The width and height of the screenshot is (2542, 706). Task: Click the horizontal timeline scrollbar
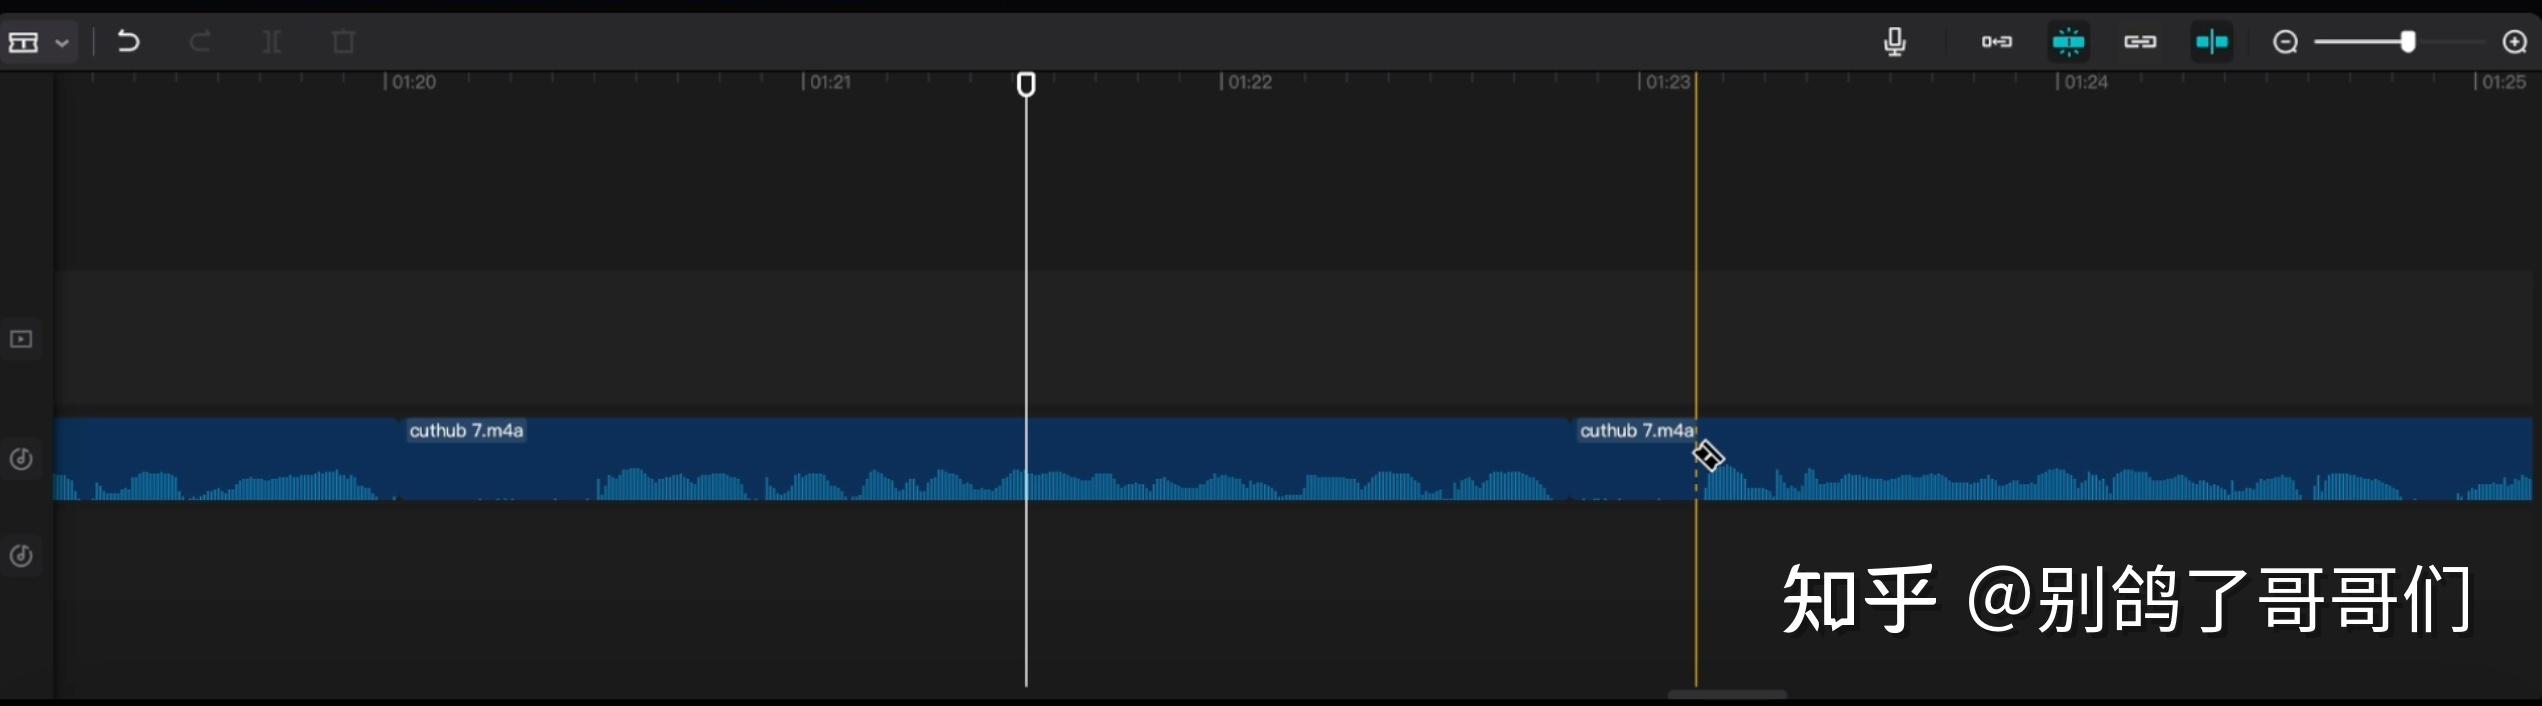coord(1727,694)
